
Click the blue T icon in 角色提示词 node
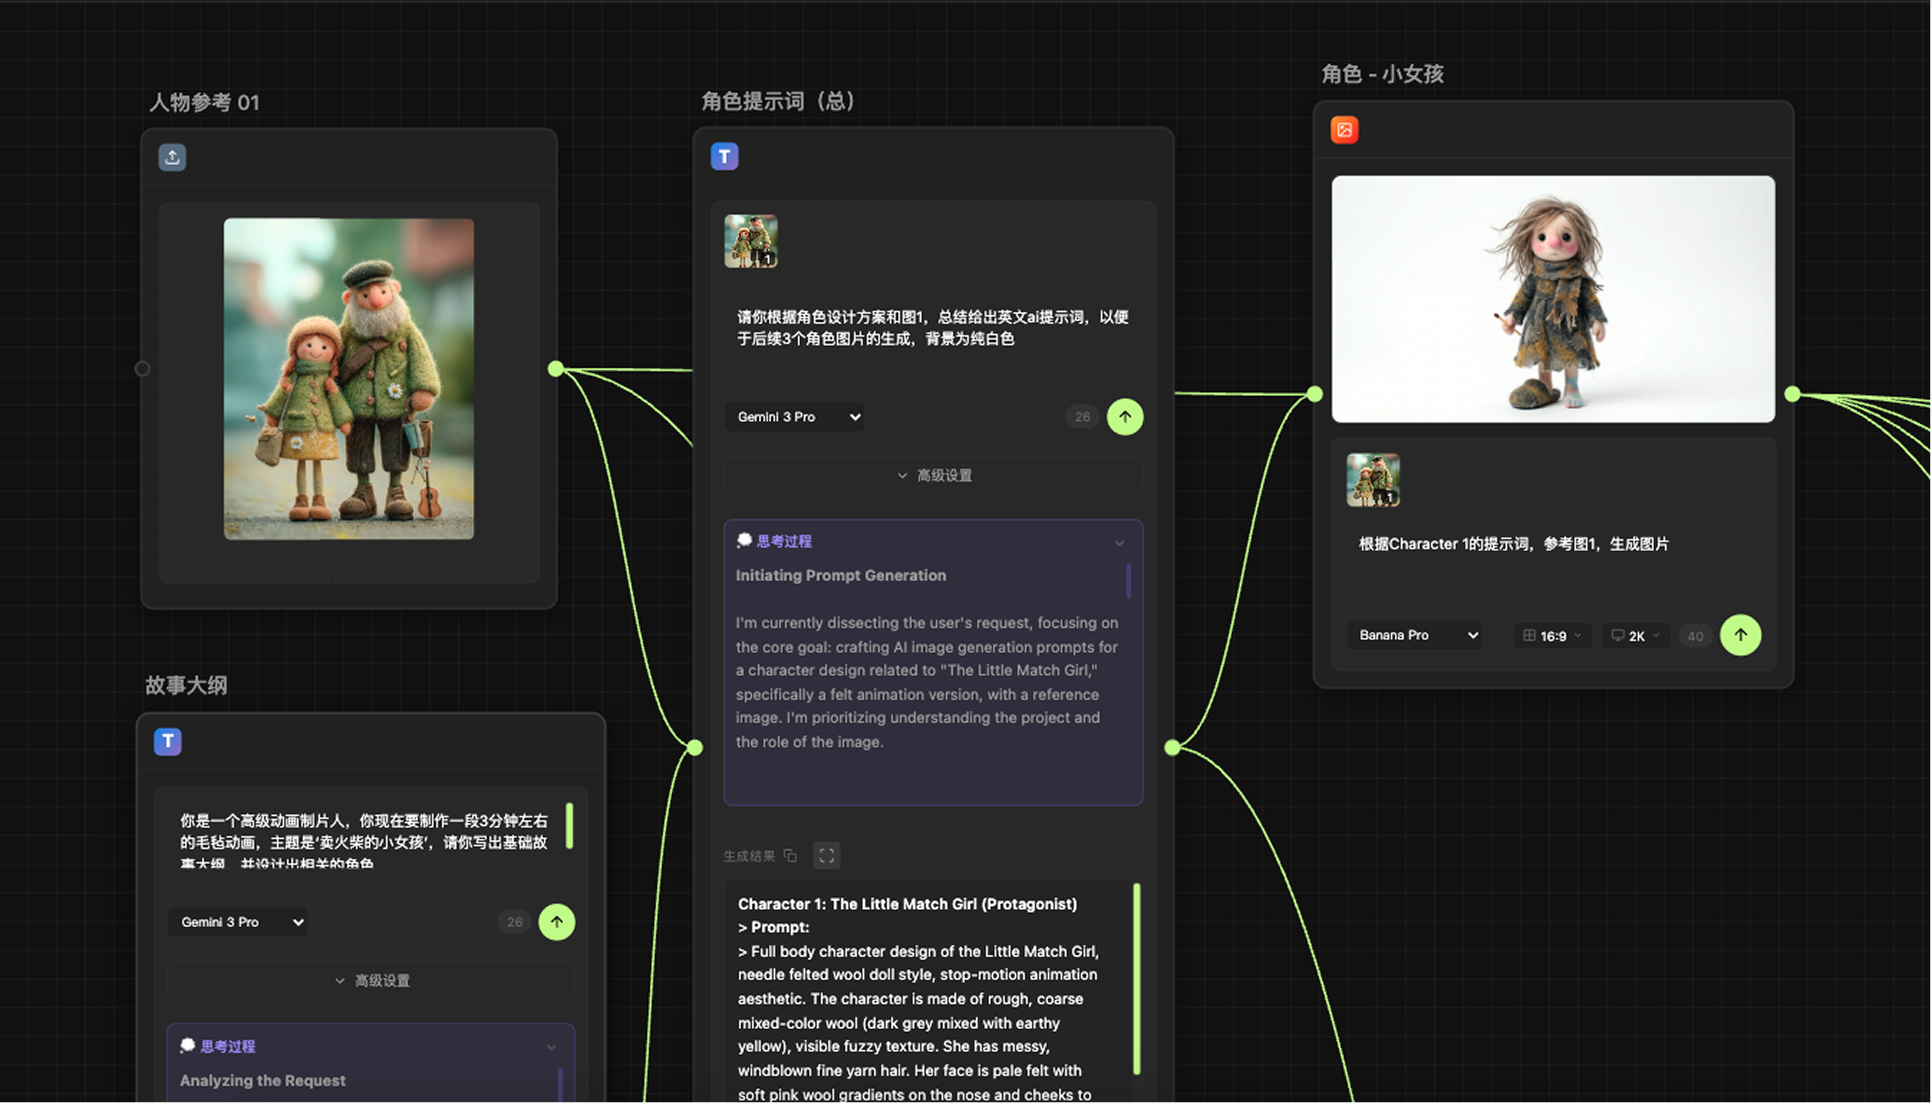[x=724, y=156]
